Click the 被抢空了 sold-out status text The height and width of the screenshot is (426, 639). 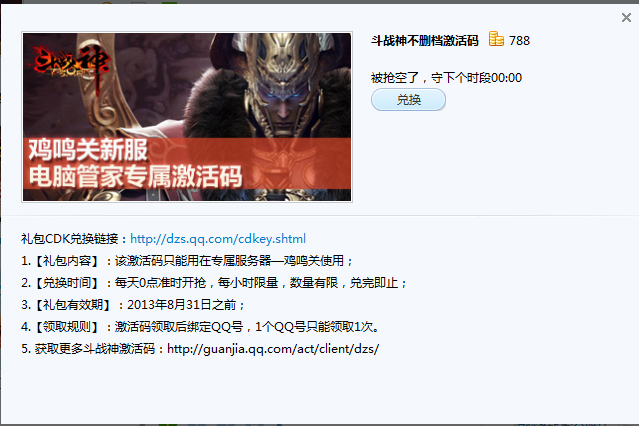(395, 77)
